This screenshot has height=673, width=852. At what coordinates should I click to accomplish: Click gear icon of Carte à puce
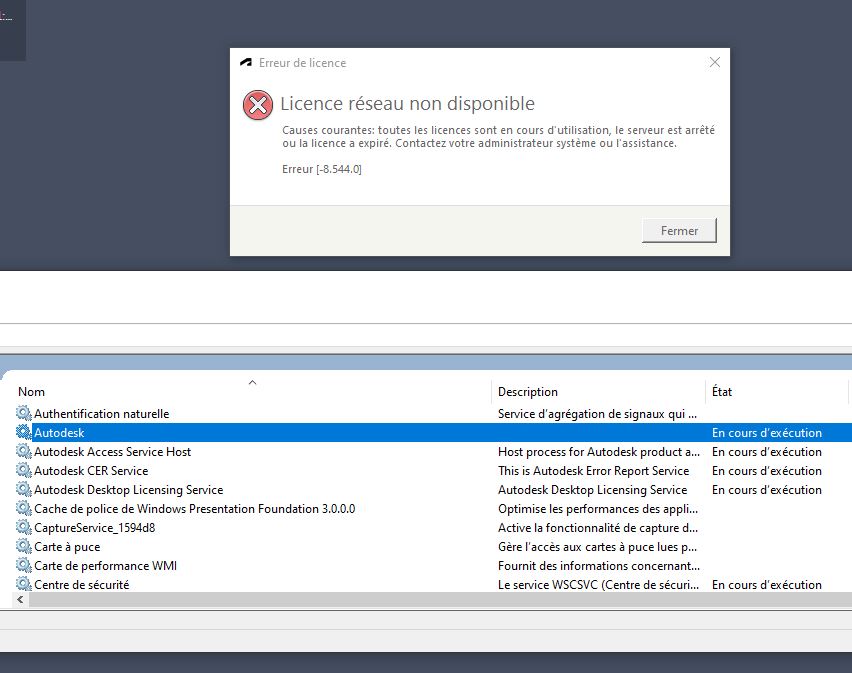24,546
